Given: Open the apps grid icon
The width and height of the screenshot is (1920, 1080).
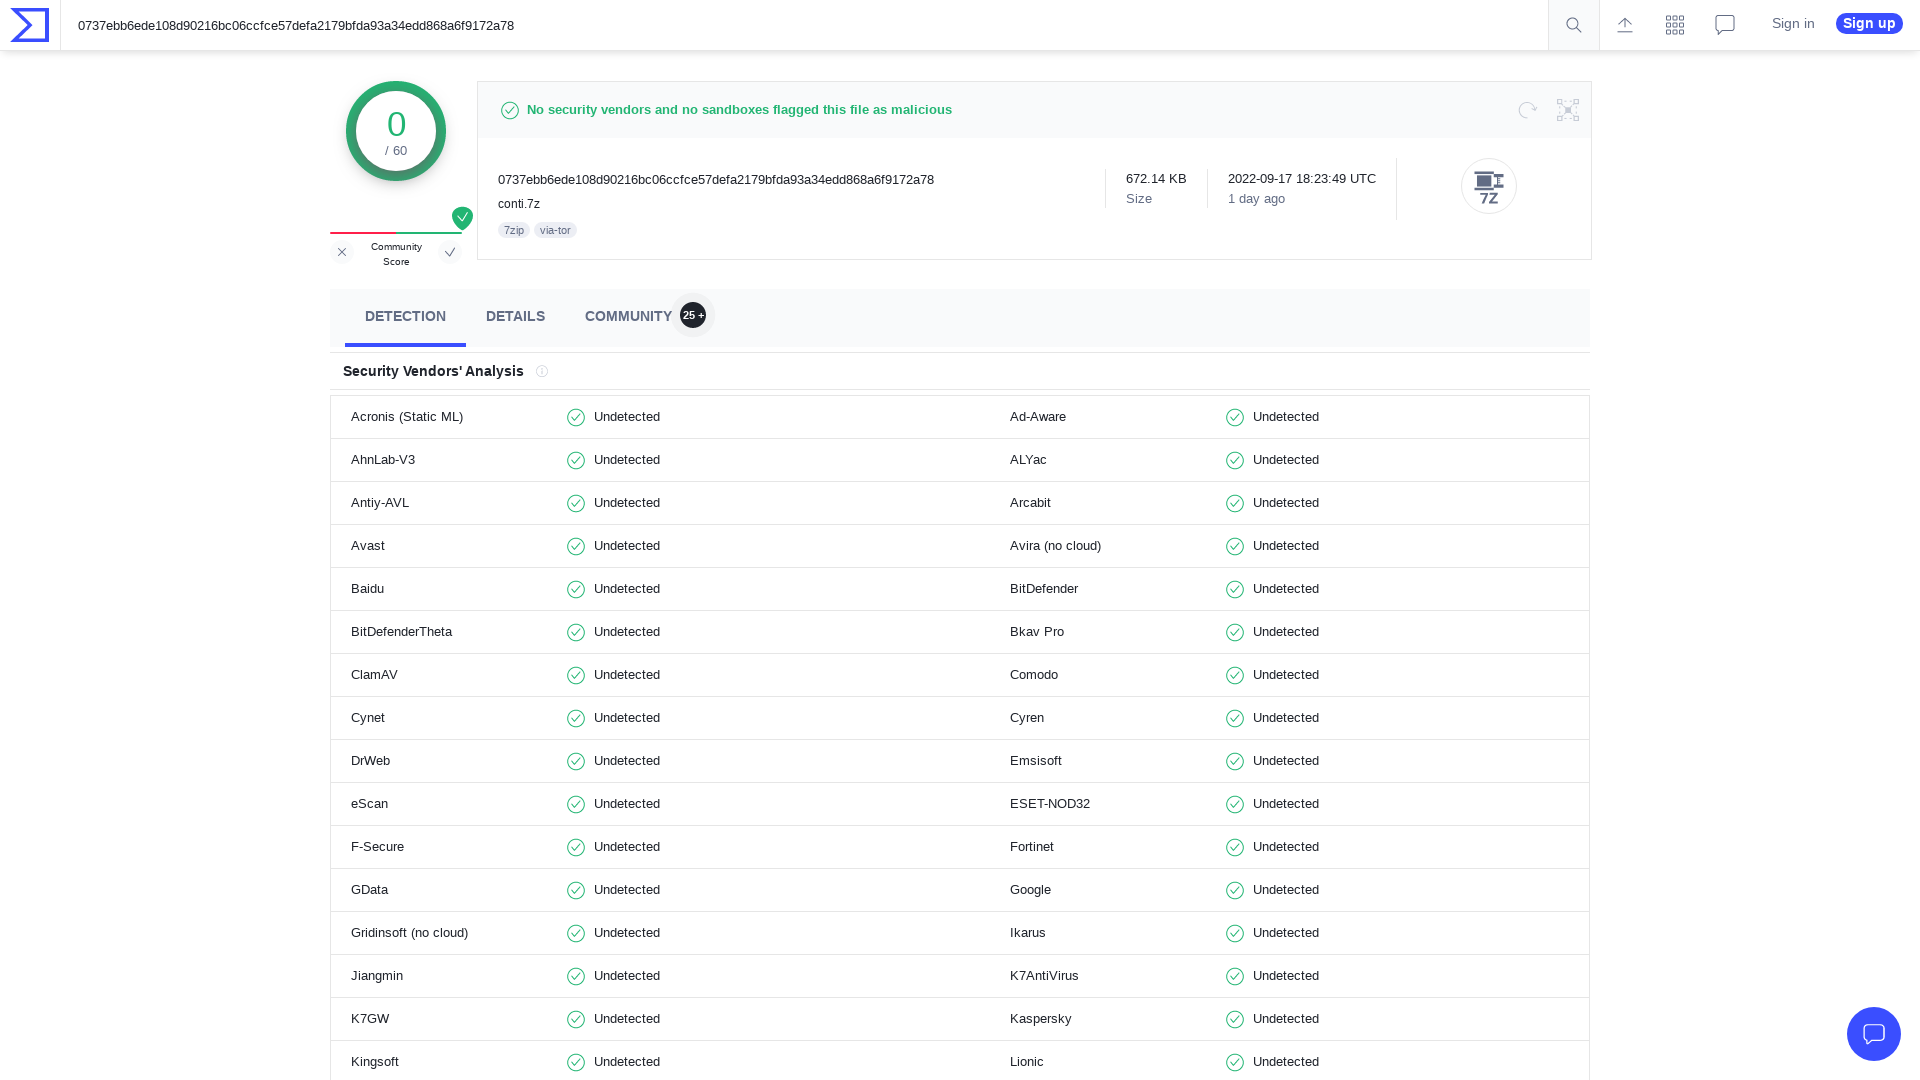Looking at the screenshot, I should click(x=1675, y=25).
